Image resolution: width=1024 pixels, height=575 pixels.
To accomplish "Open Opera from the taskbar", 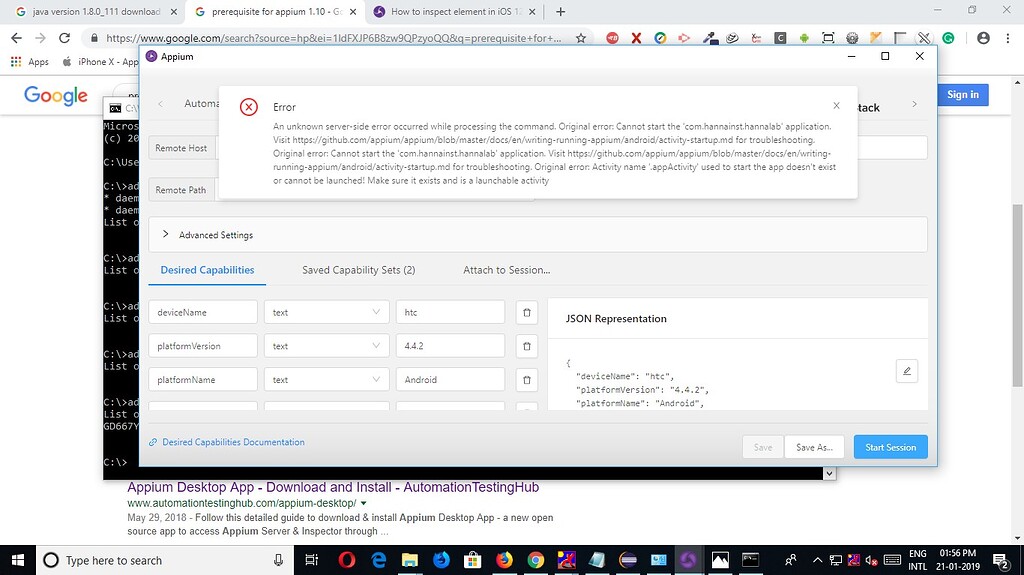I will pyautogui.click(x=347, y=560).
